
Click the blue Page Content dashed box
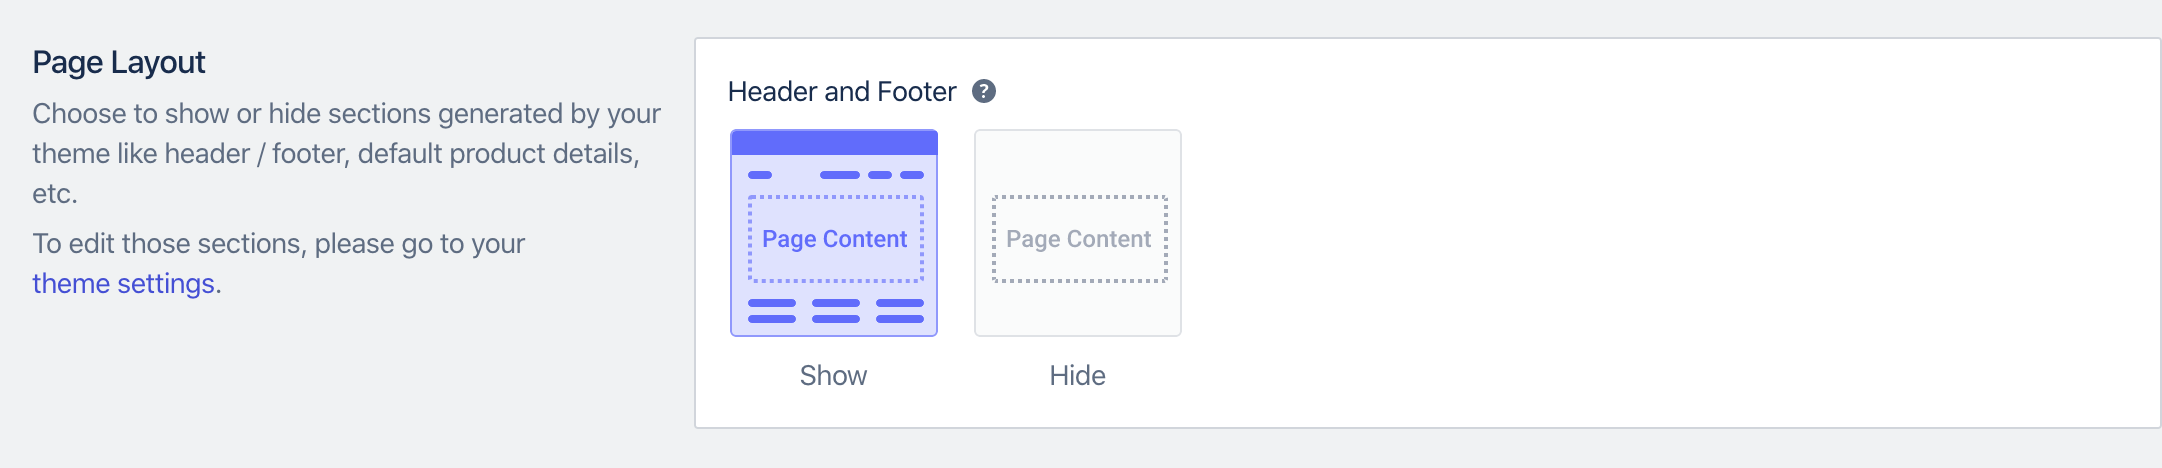point(836,239)
